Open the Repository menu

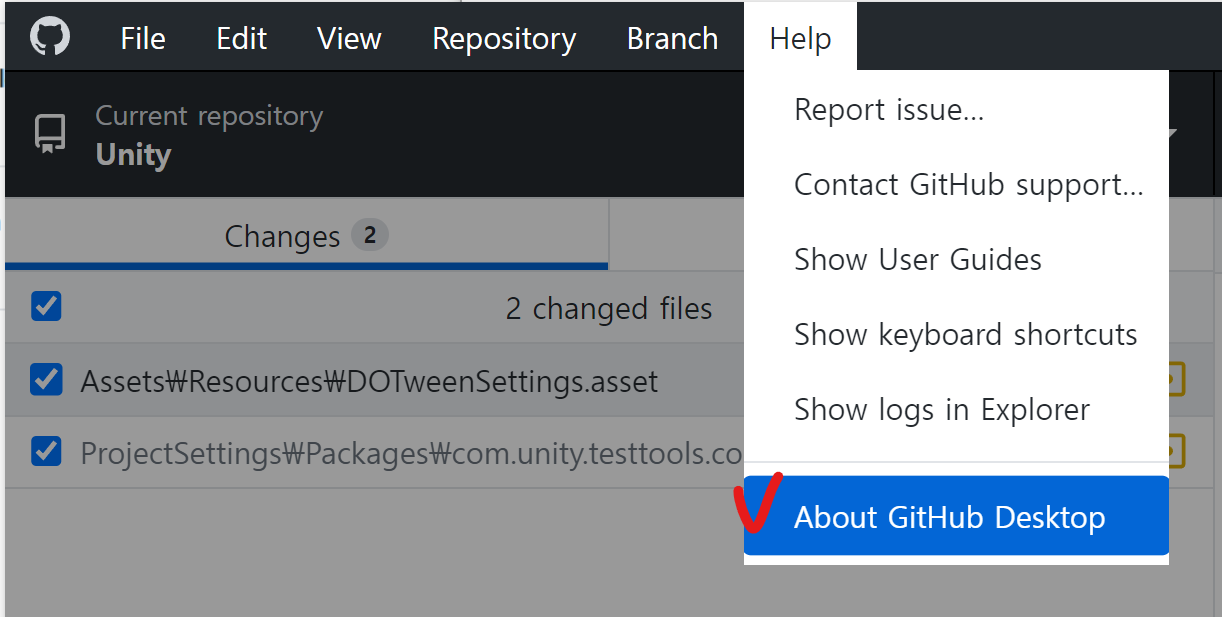tap(504, 39)
